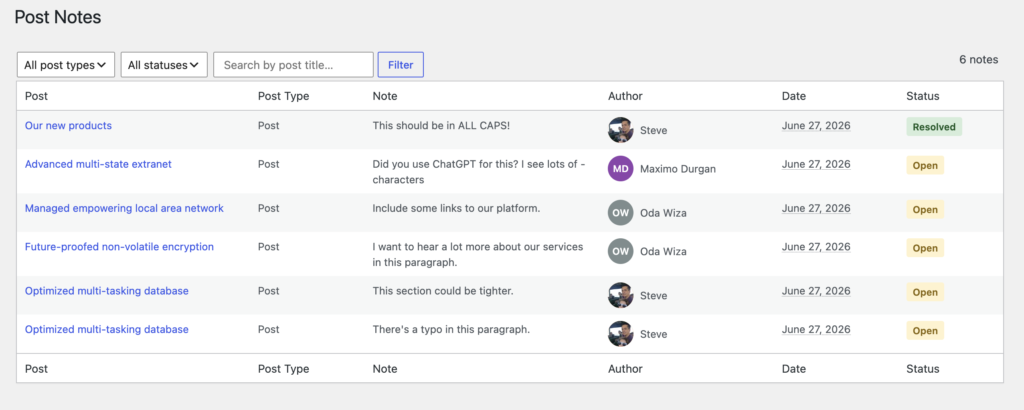Click Open badge in section could be tighter row
Viewport: 1024px width, 410px height.
(x=925, y=292)
